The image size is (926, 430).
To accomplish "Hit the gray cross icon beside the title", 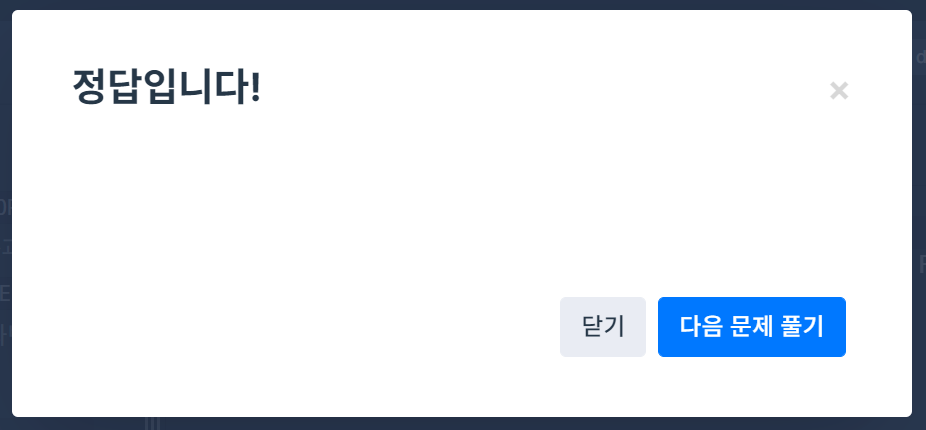I will tap(839, 91).
